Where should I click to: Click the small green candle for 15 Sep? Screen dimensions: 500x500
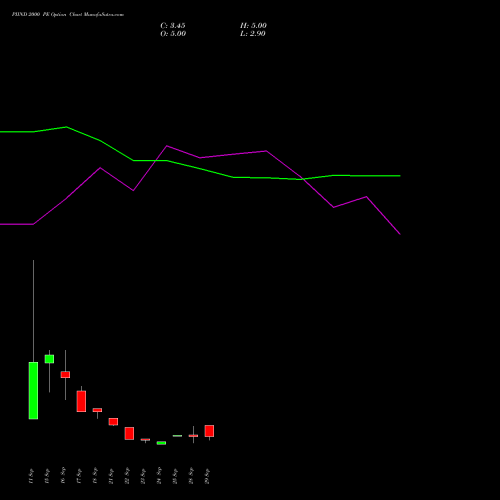point(49,359)
